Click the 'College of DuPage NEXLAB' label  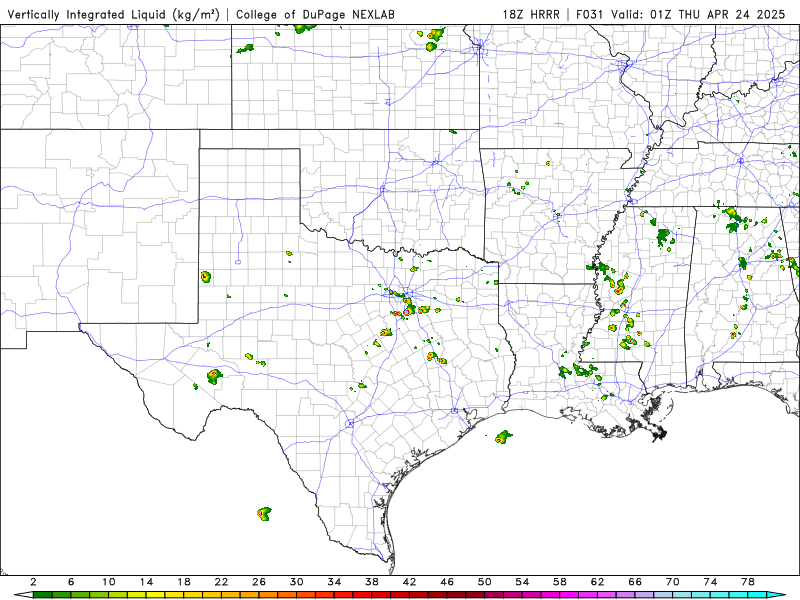315,15
